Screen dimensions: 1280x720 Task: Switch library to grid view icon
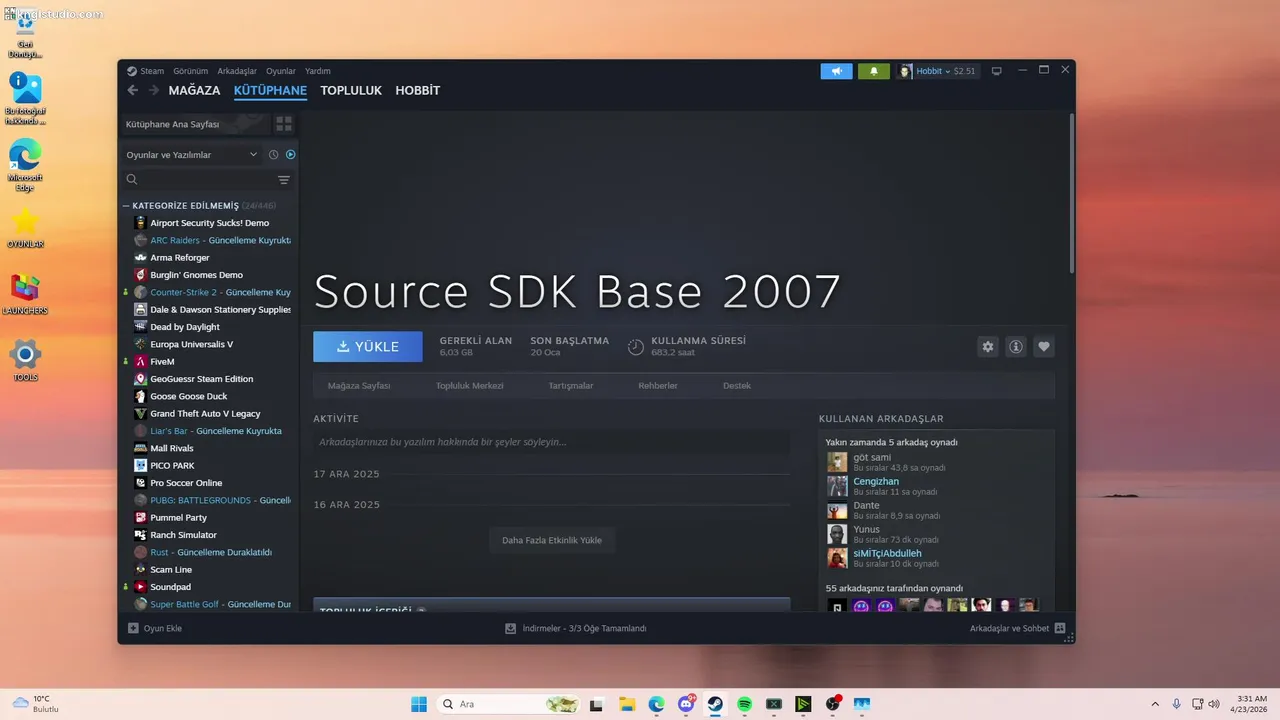pos(284,124)
